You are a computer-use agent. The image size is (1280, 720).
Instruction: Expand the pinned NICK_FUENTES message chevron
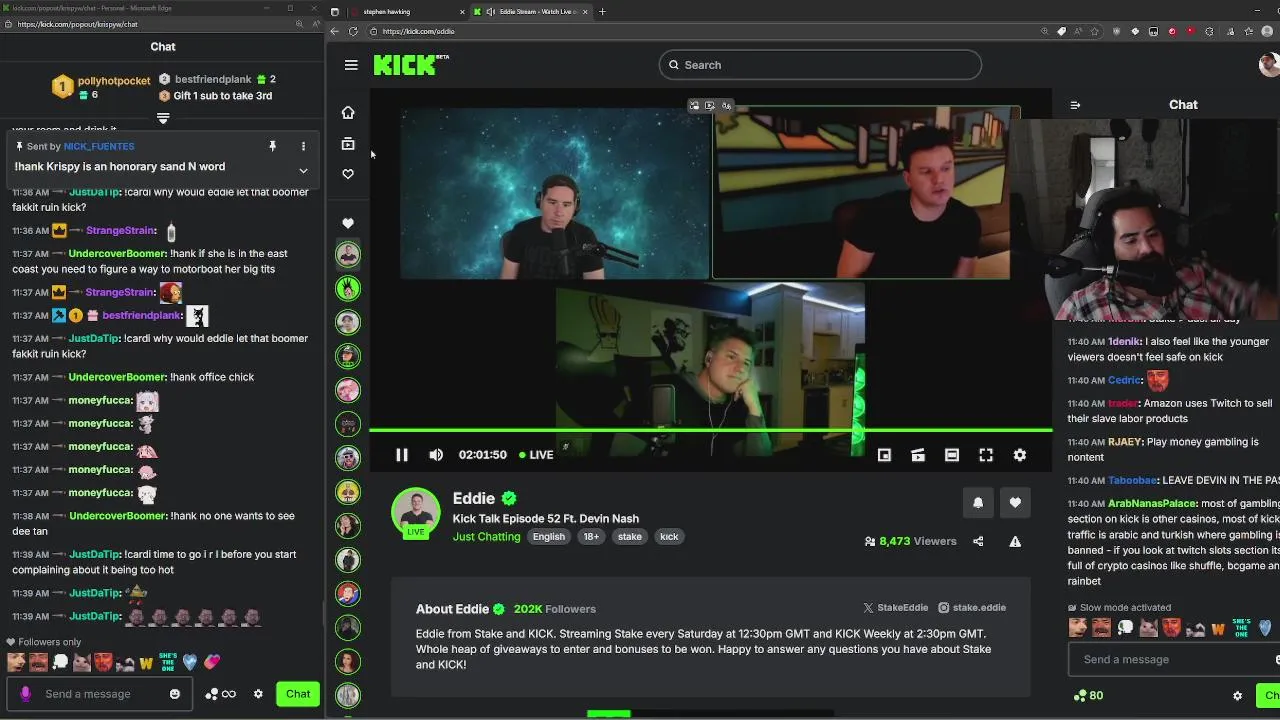click(x=303, y=171)
